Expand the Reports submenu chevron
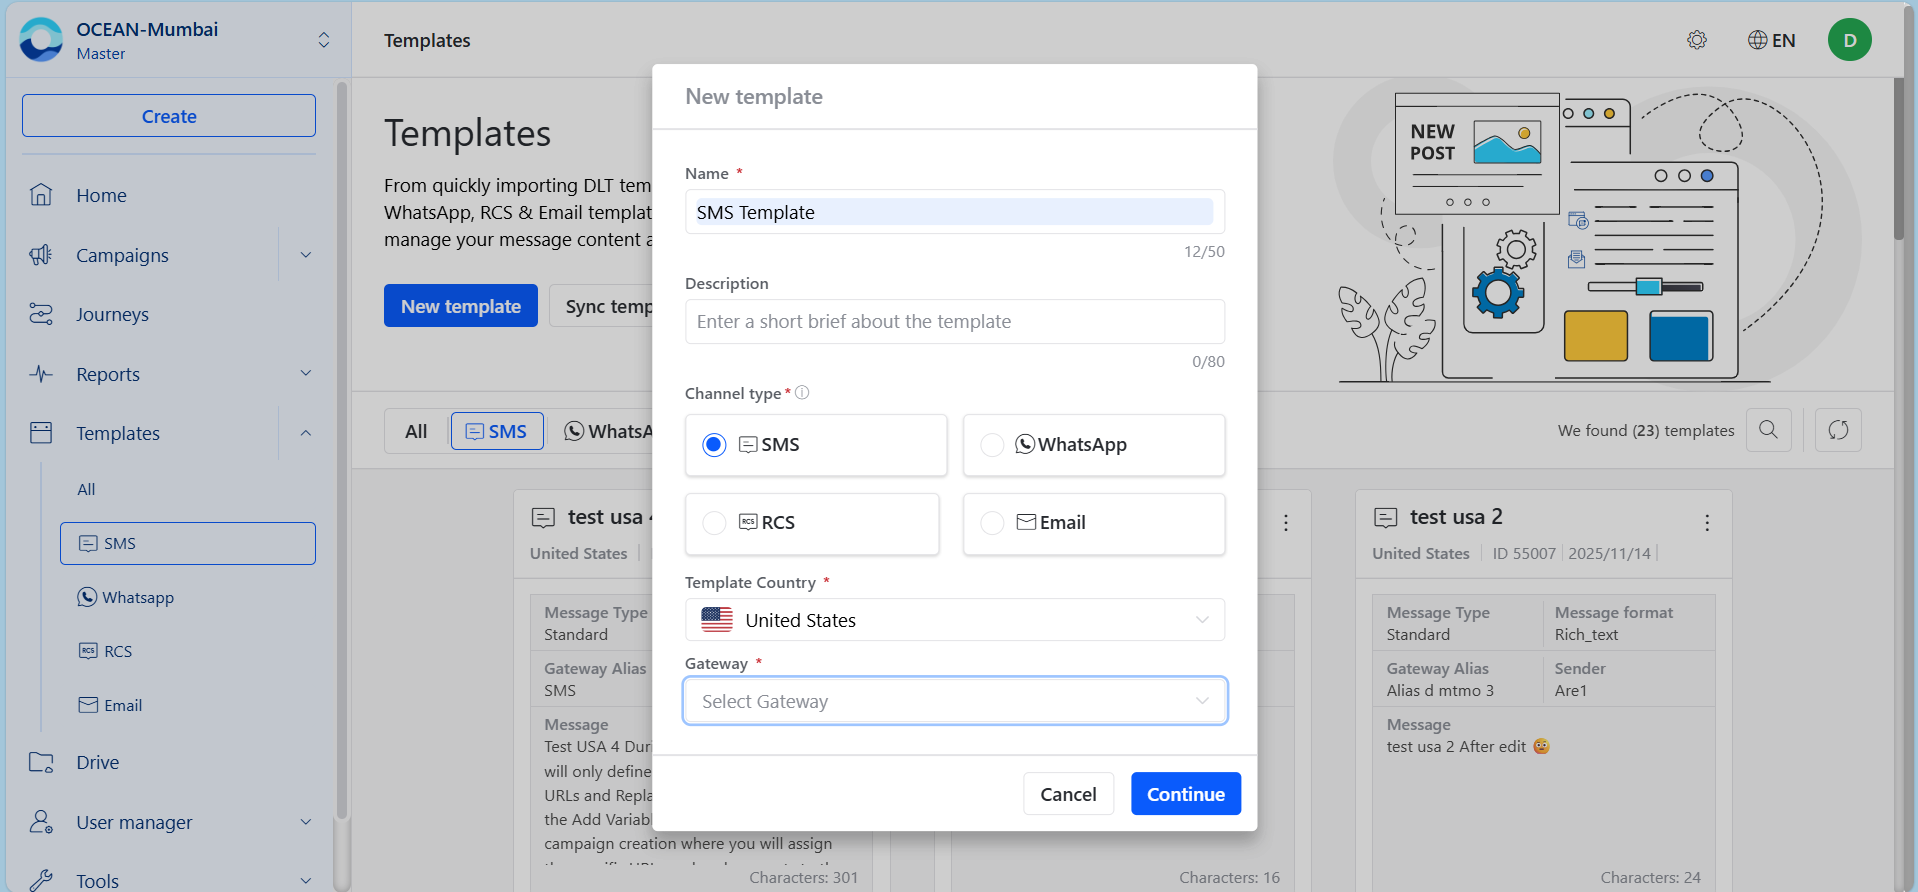This screenshot has width=1918, height=892. point(306,373)
